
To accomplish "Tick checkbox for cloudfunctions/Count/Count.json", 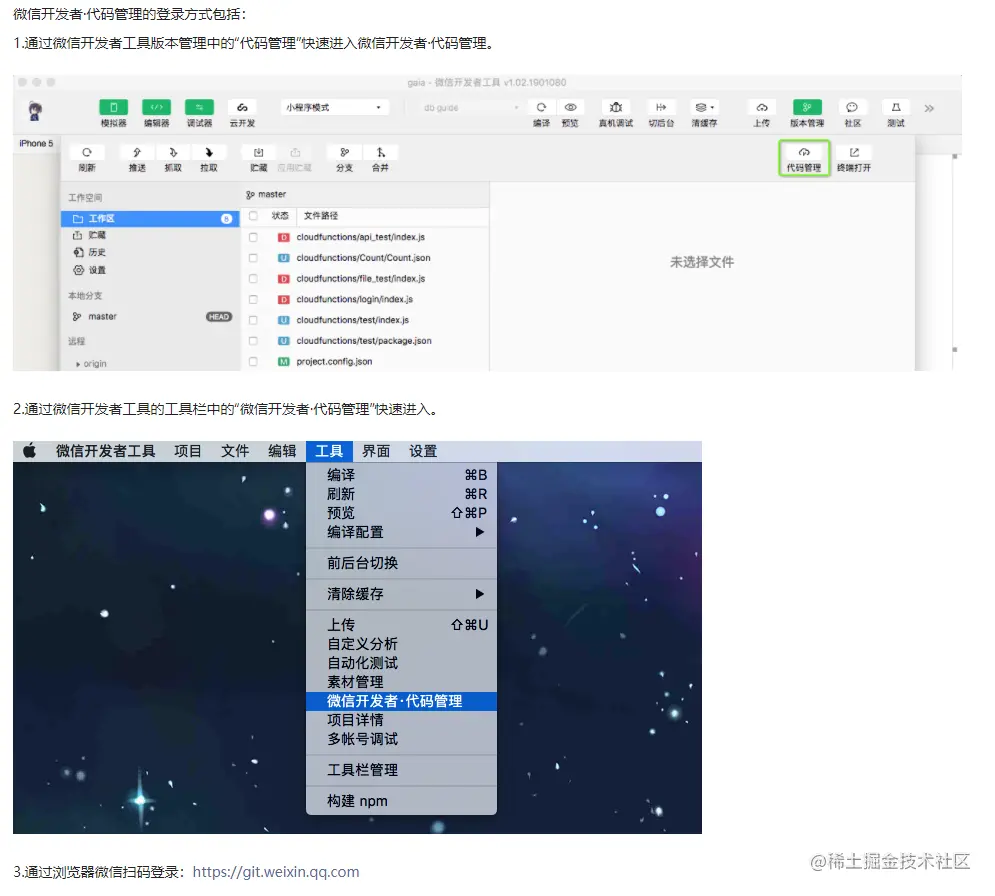I will tap(253, 258).
